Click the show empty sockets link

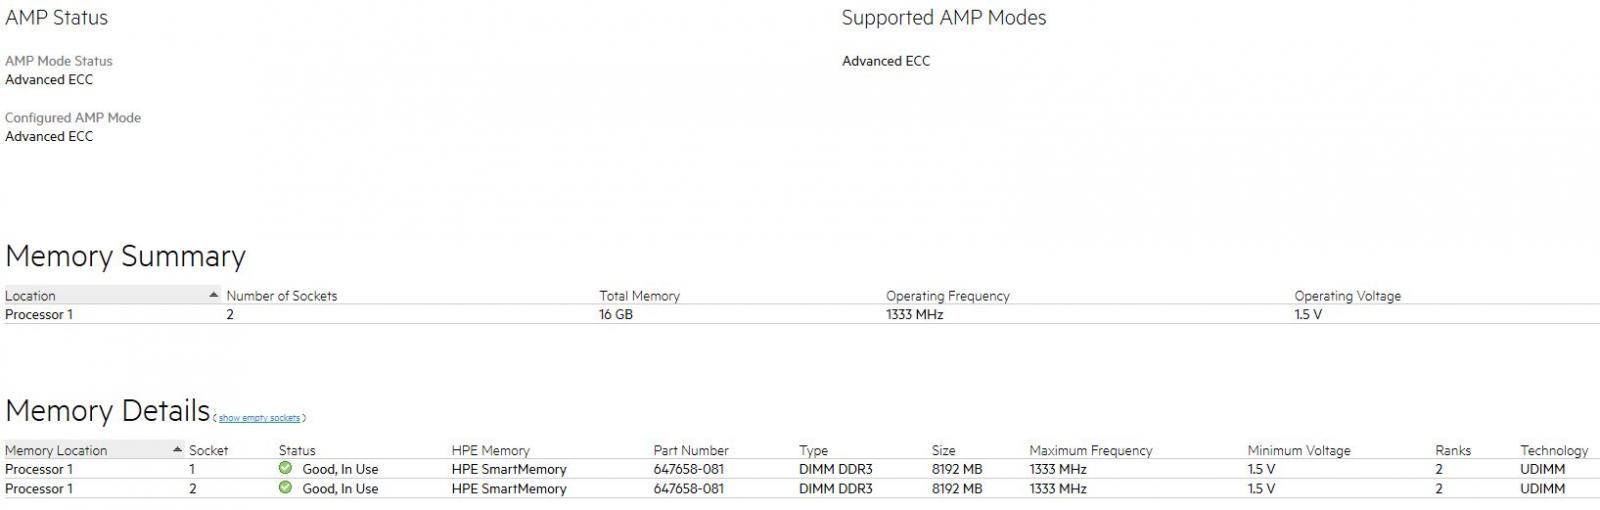pyautogui.click(x=259, y=418)
